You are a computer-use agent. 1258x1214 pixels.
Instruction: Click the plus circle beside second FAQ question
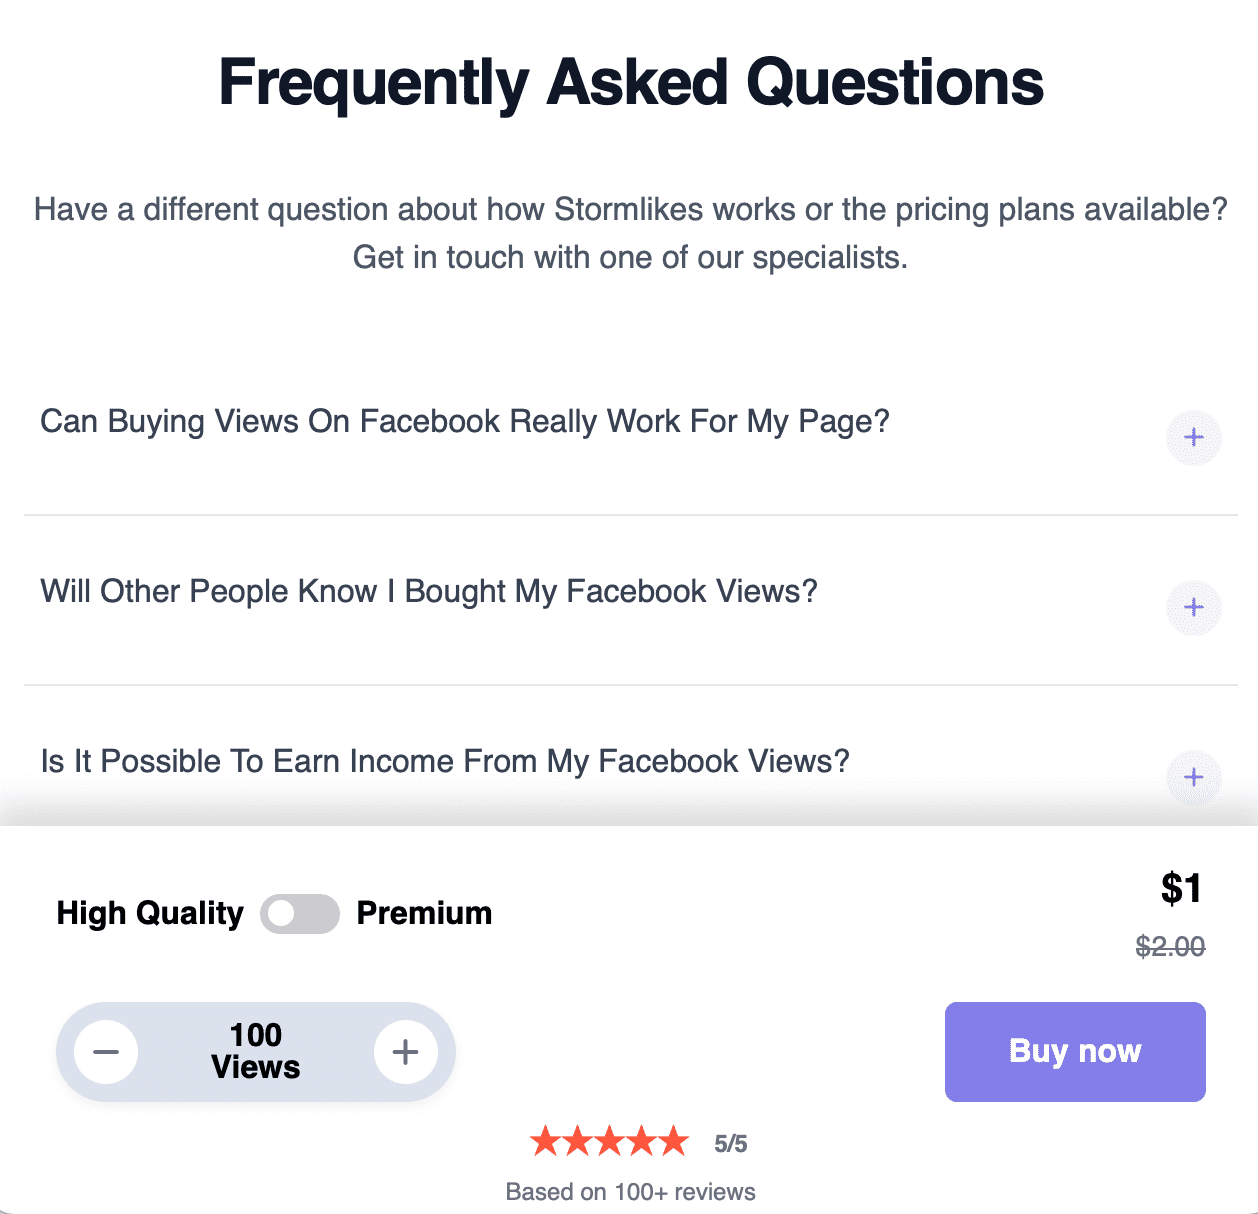point(1194,608)
